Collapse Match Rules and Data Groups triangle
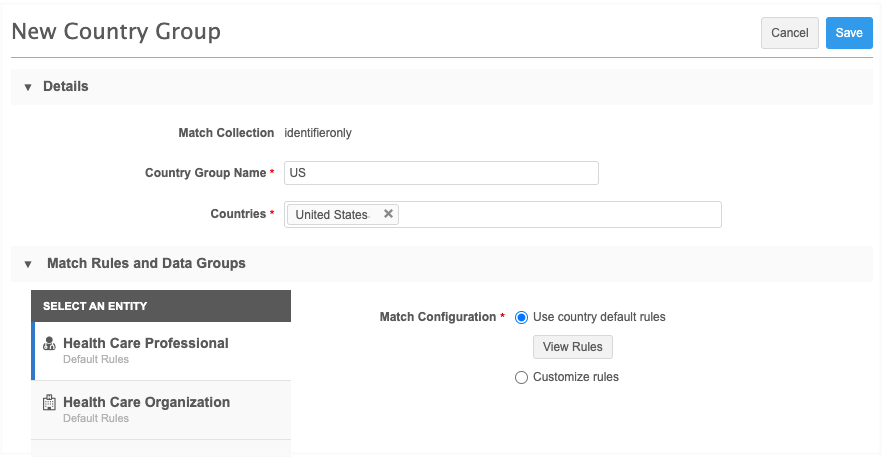 pos(28,264)
